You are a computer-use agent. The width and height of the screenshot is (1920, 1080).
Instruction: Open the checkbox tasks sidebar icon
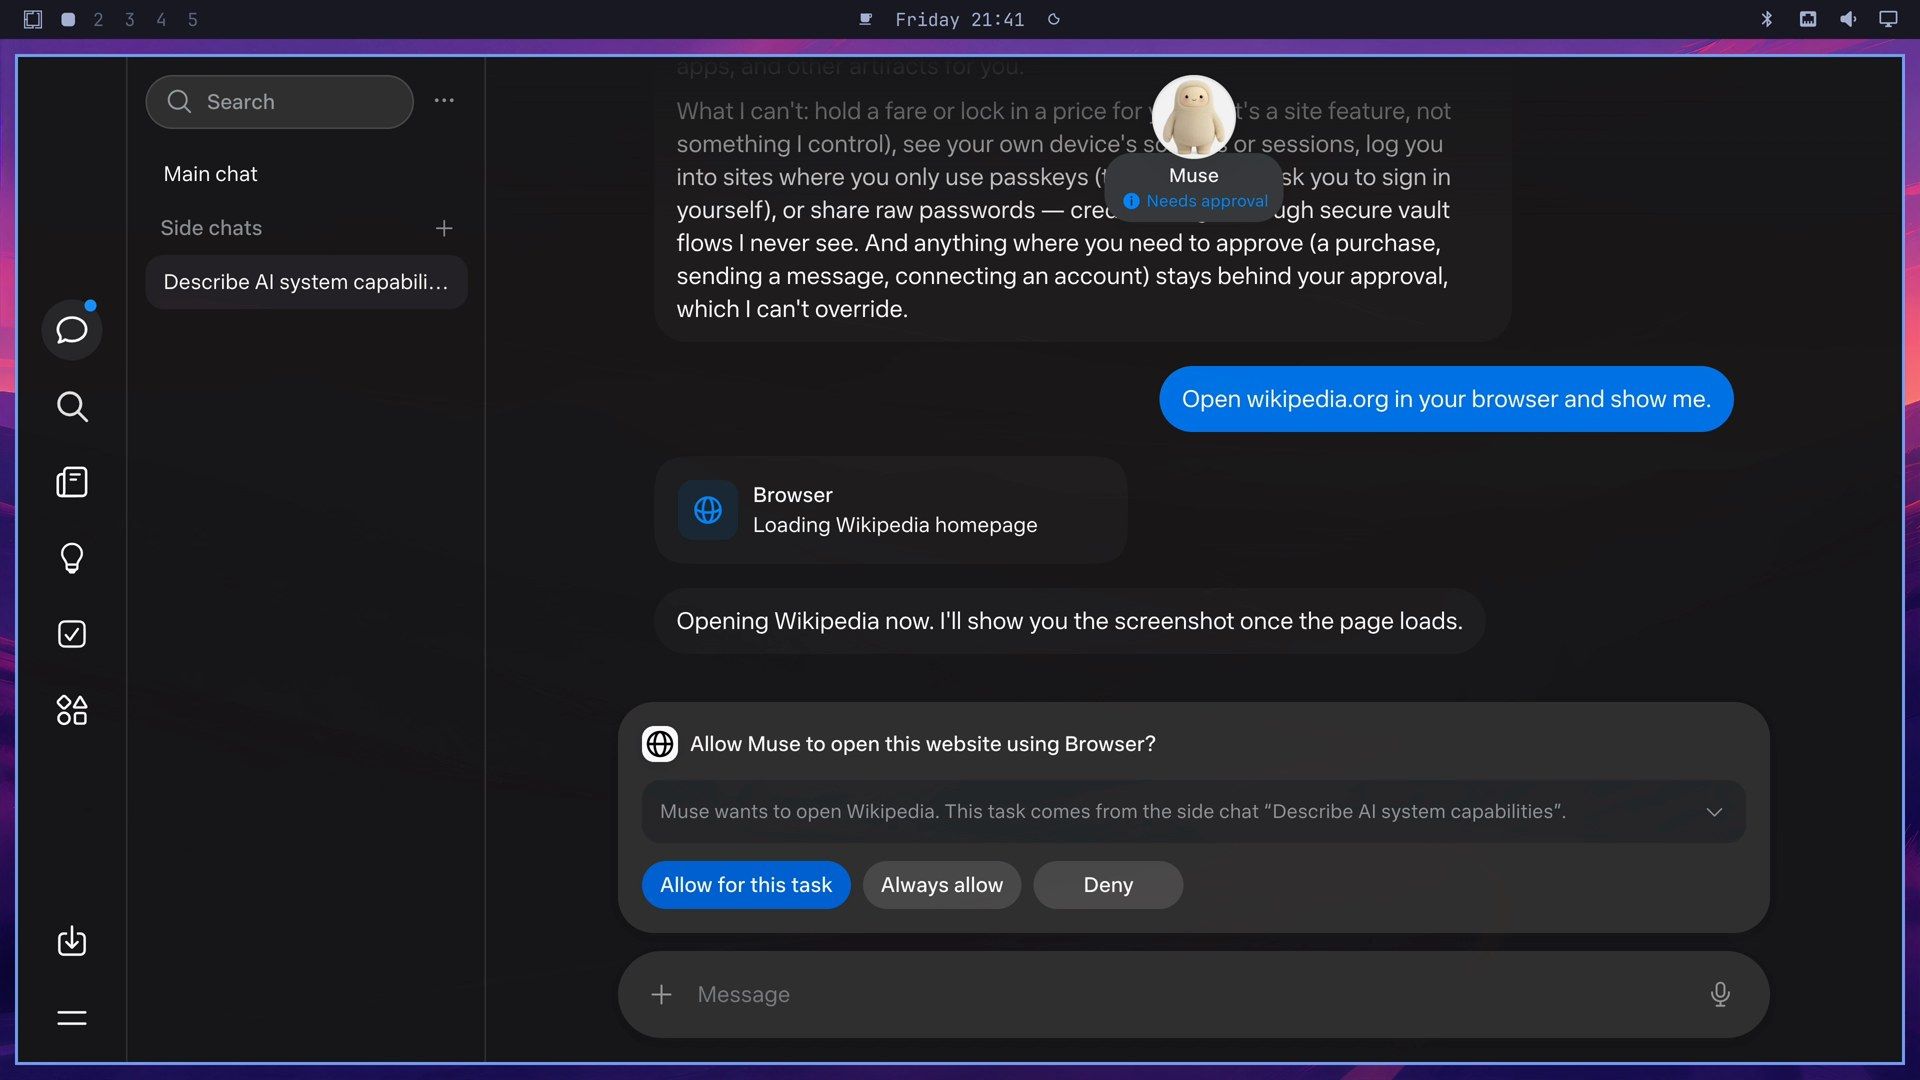[x=72, y=634]
